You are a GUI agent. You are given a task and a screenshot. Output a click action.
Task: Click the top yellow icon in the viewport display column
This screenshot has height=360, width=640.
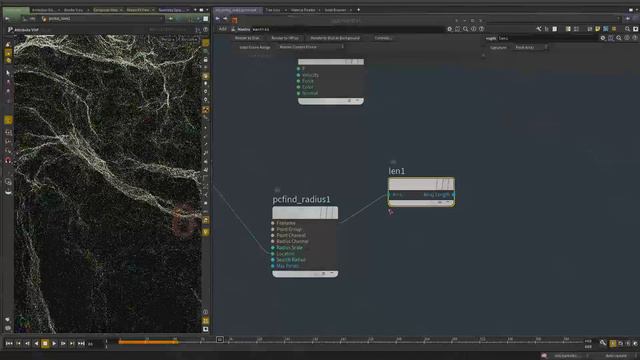(x=205, y=43)
